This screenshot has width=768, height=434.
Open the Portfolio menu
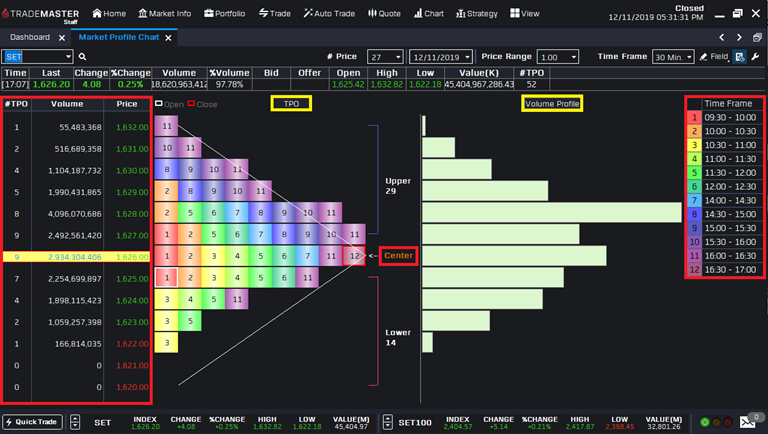pos(224,13)
